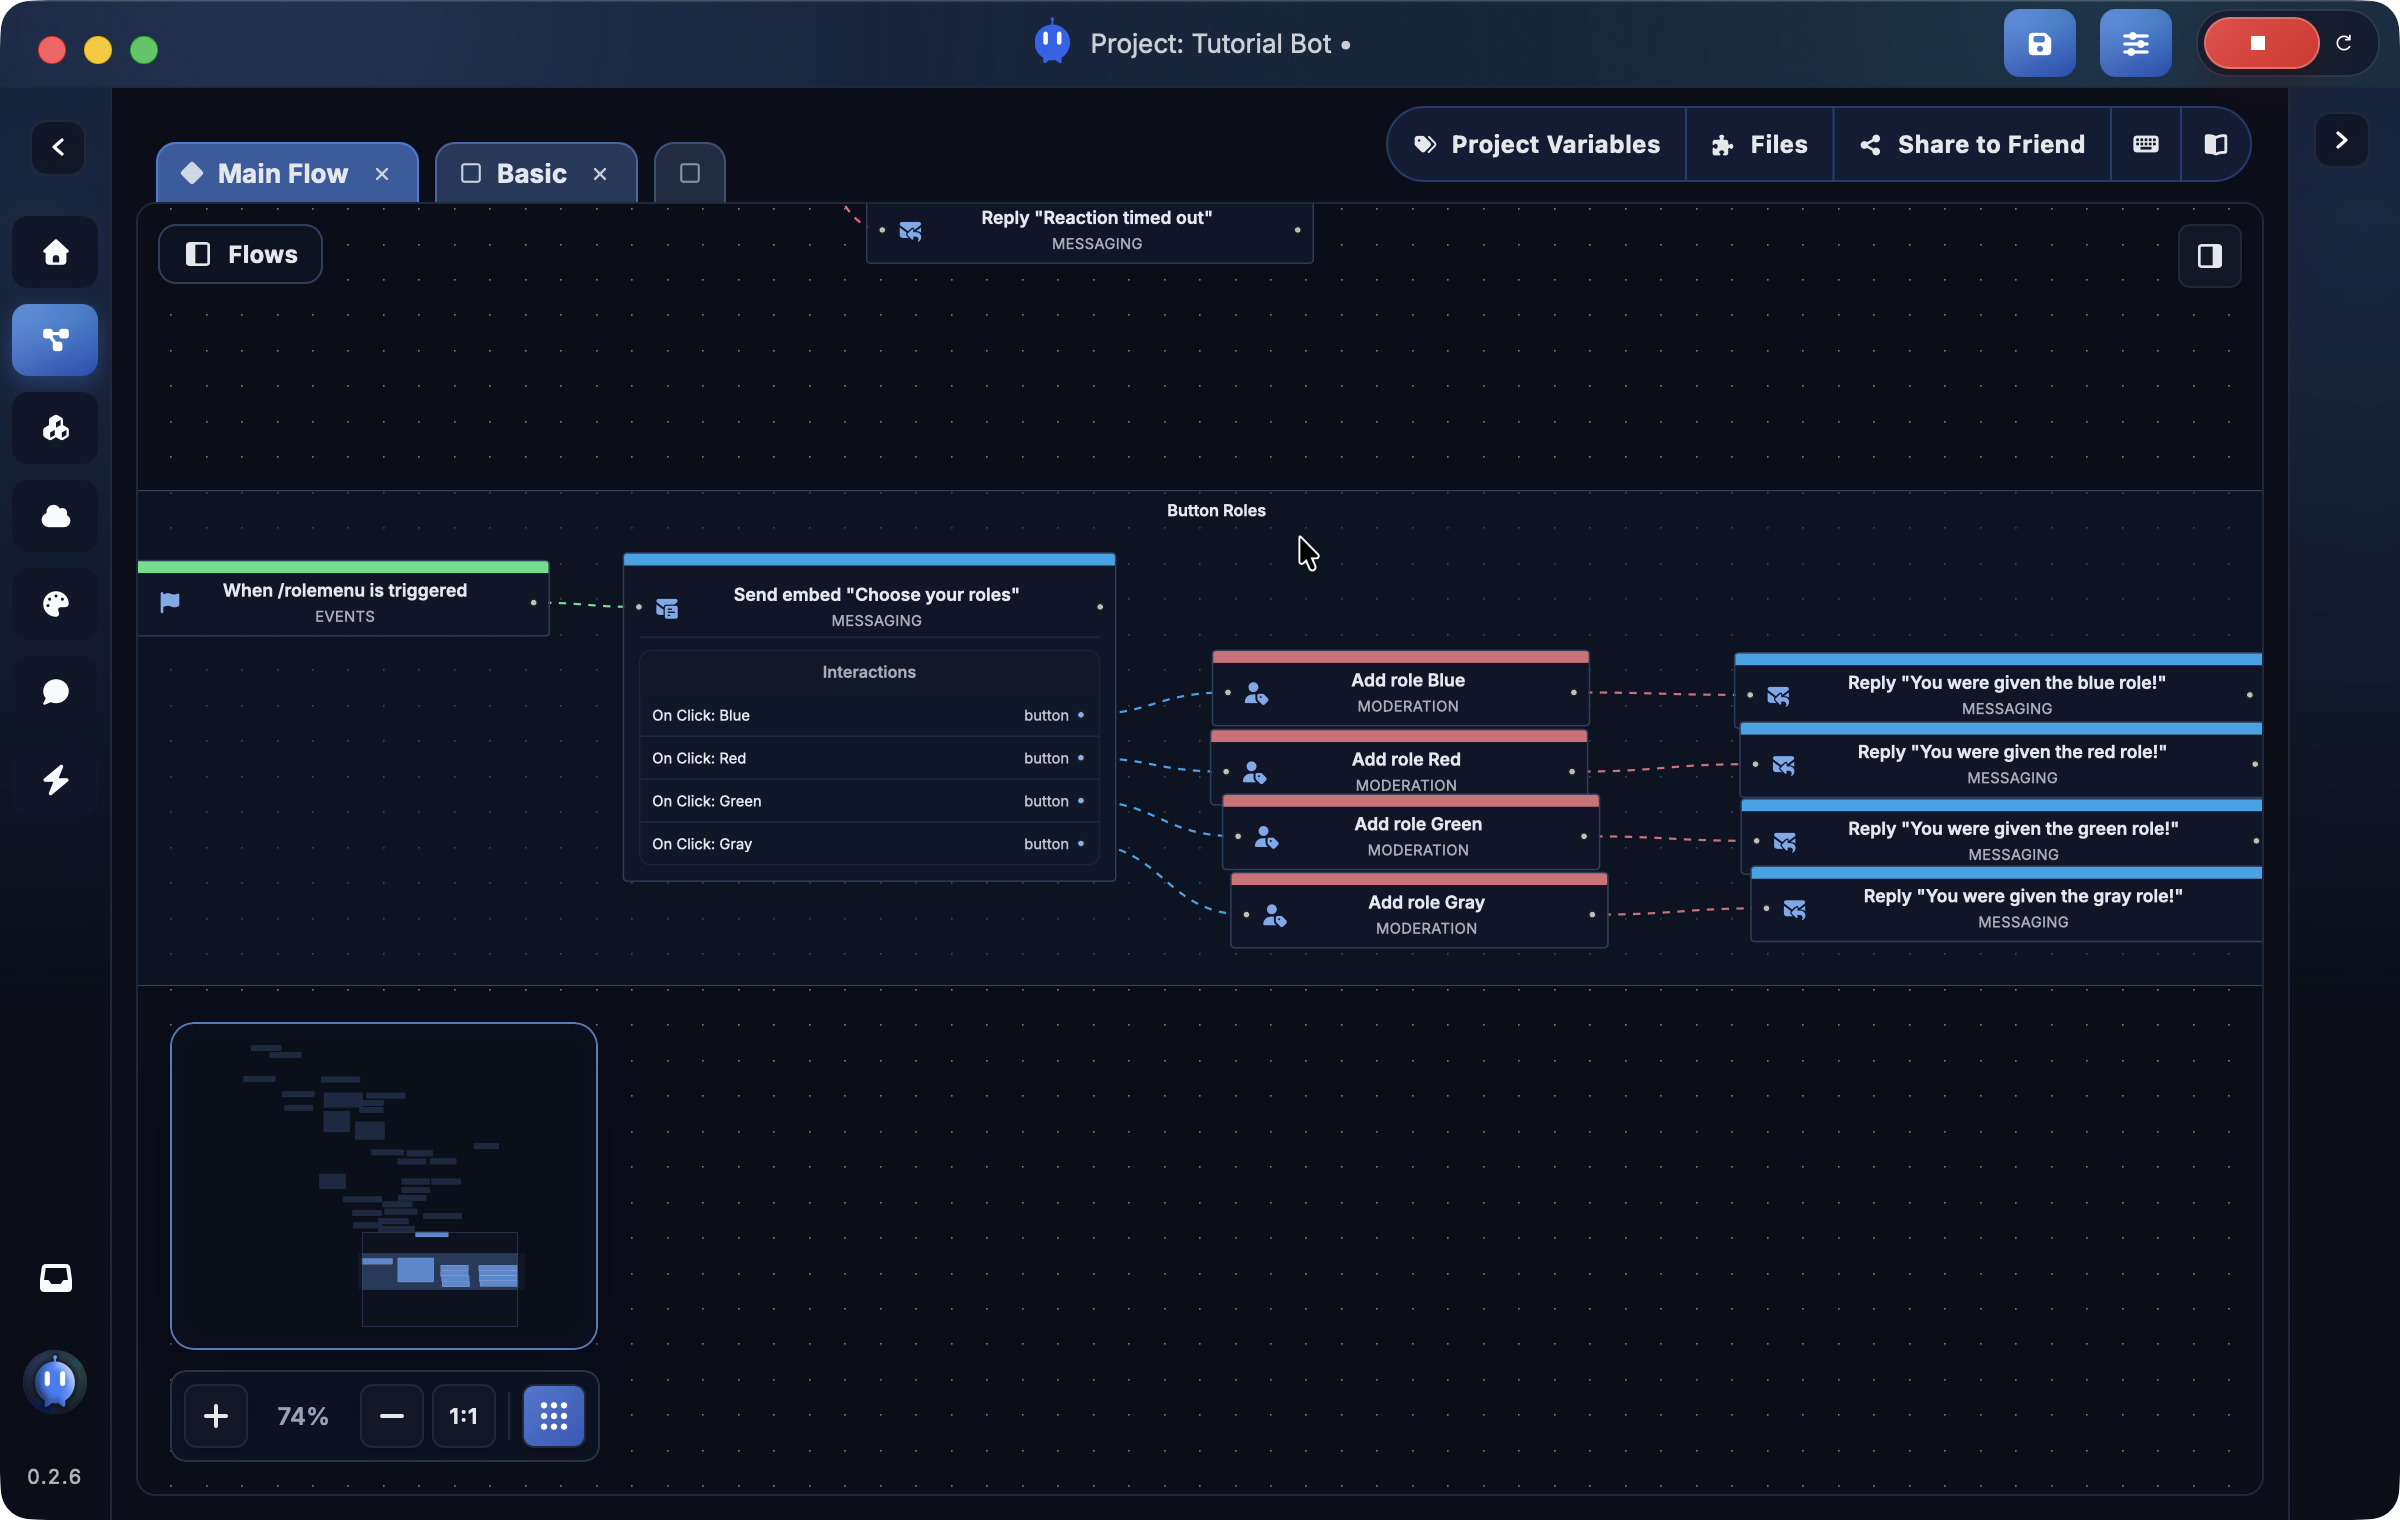The image size is (2400, 1520).
Task: Click the 74% zoom level value
Action: pyautogui.click(x=303, y=1416)
